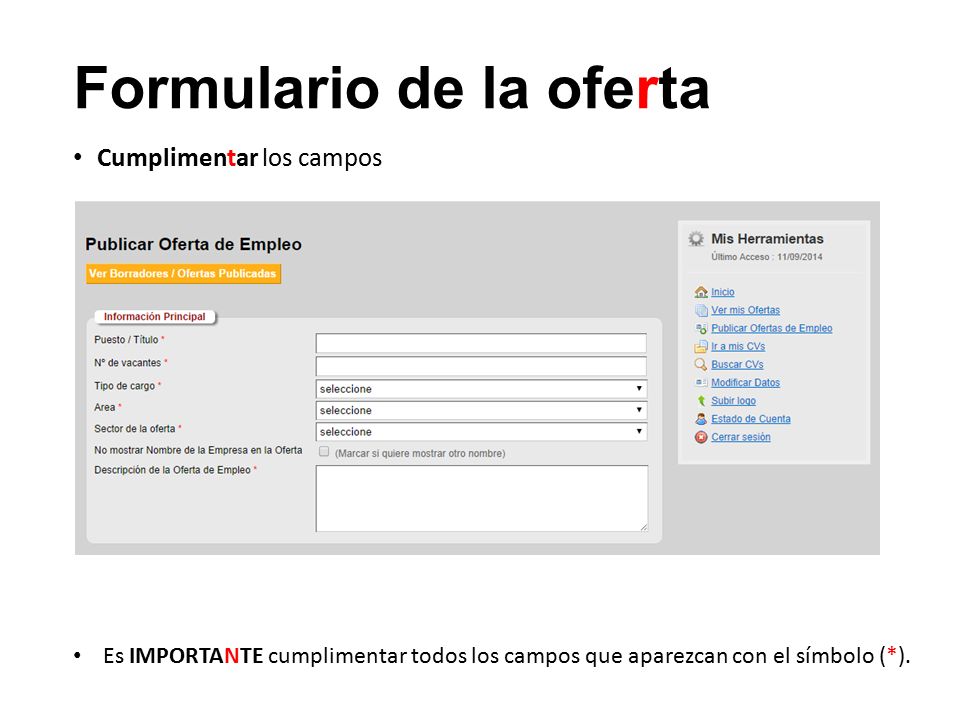Viewport: 960px width, 720px height.
Task: Click the house icon beside Inicio
Action: pos(701,292)
